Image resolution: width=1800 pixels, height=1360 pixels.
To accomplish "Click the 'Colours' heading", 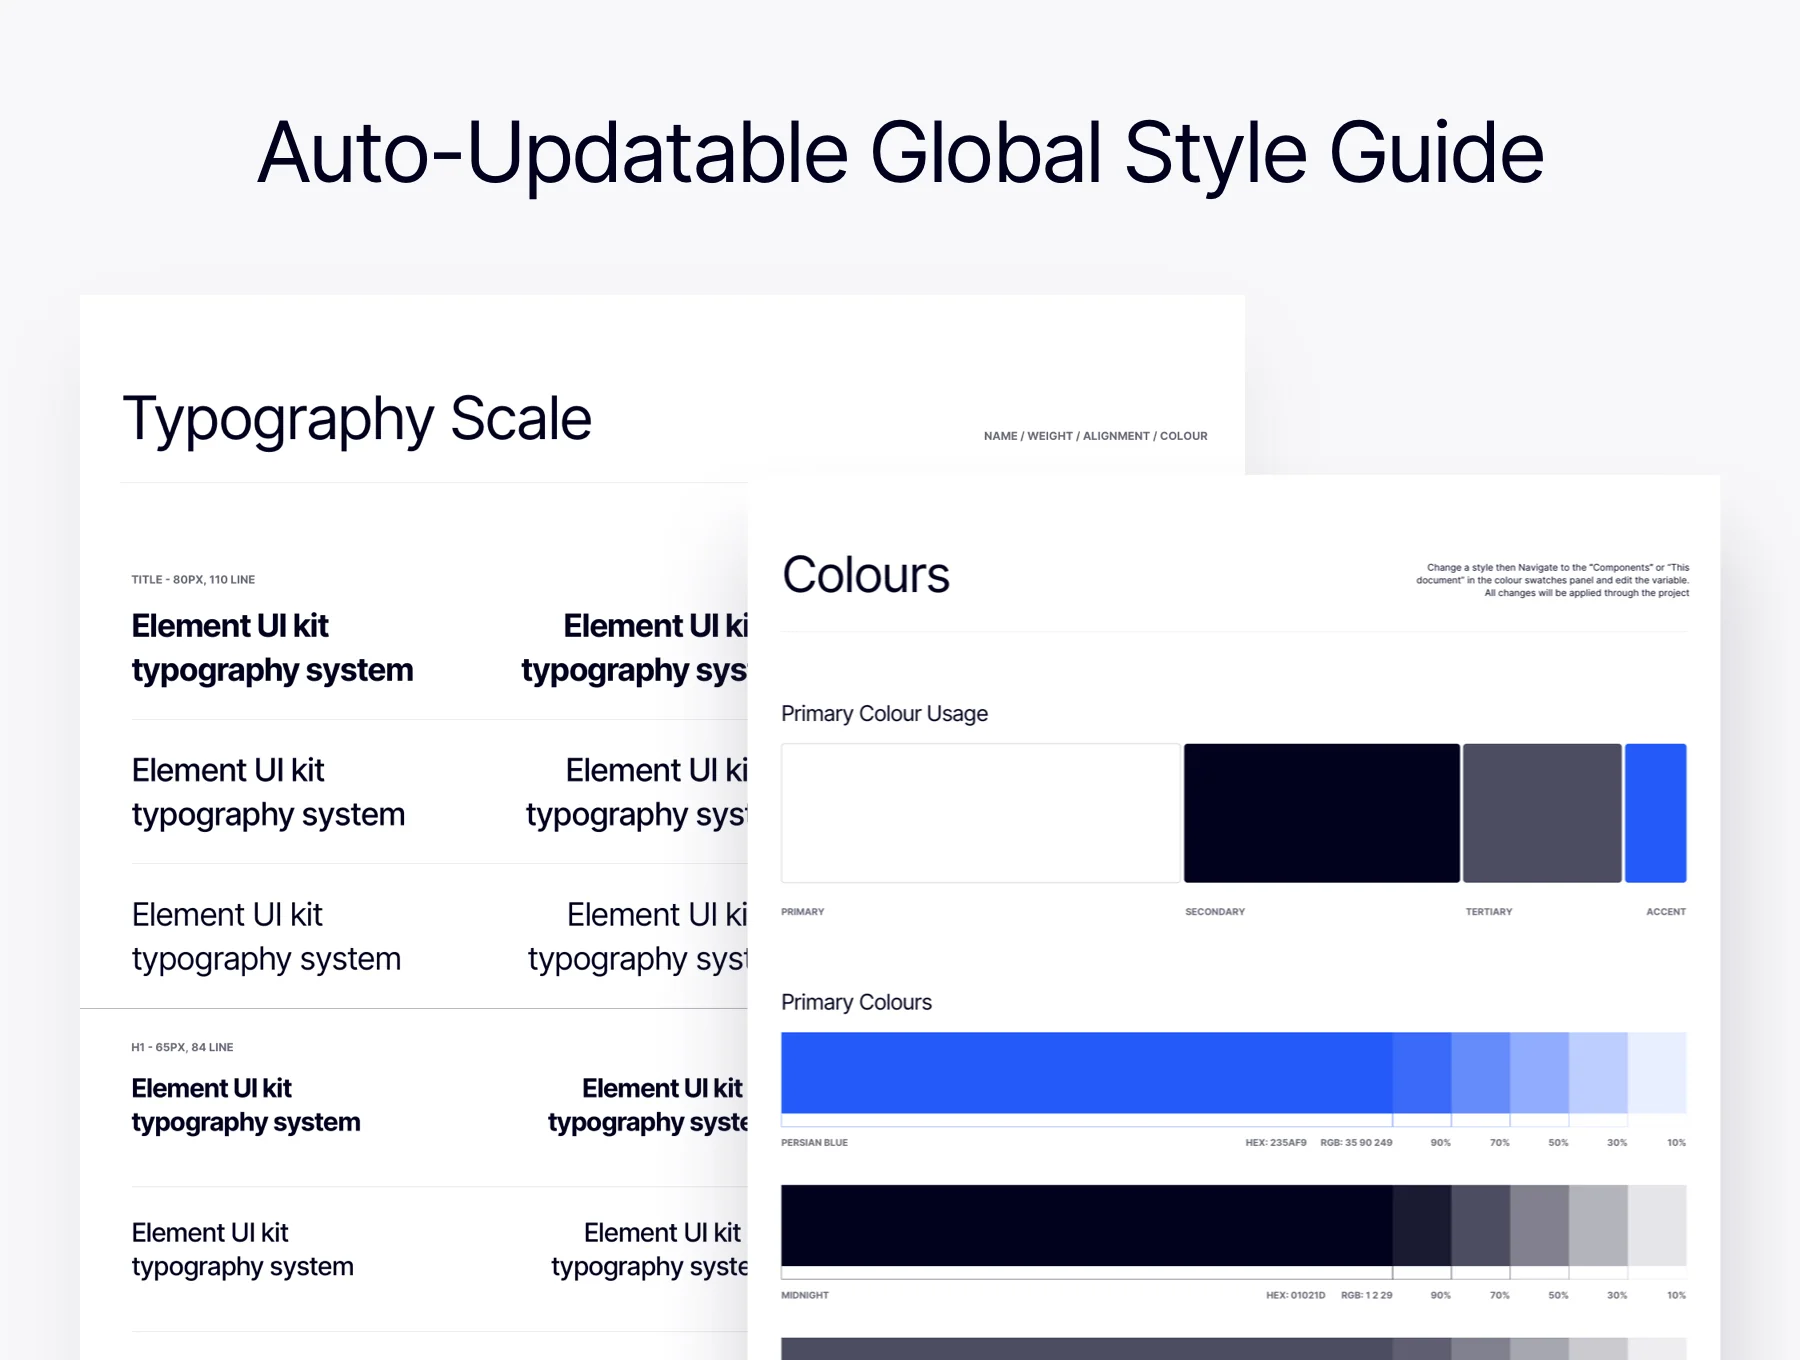I will click(x=866, y=575).
